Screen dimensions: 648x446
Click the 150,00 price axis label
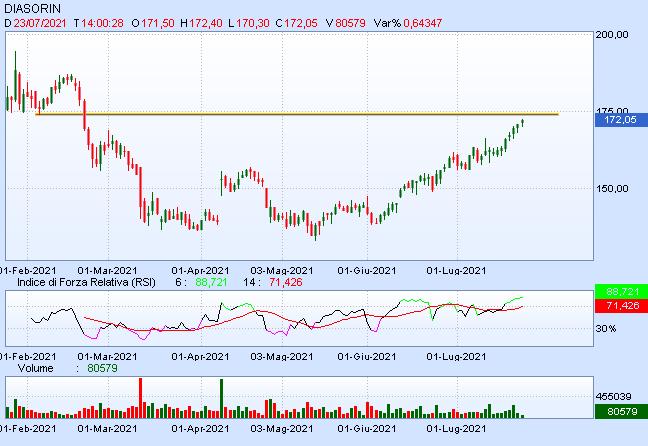612,188
